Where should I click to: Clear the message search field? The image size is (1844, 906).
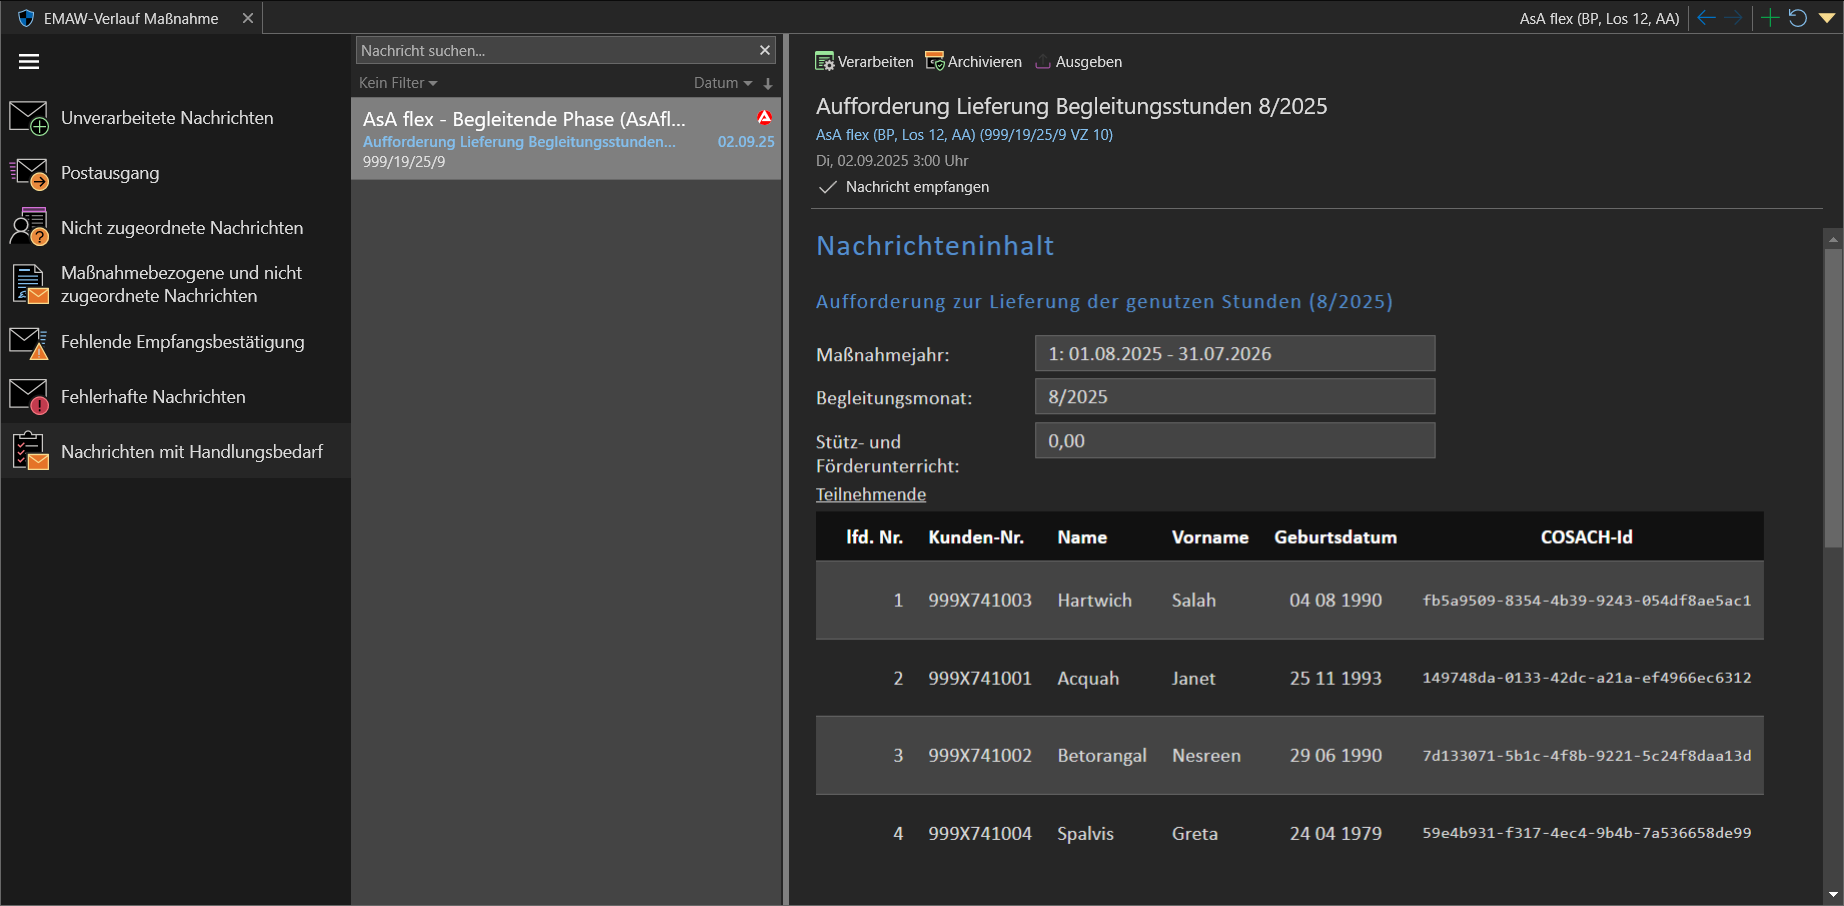tap(765, 50)
